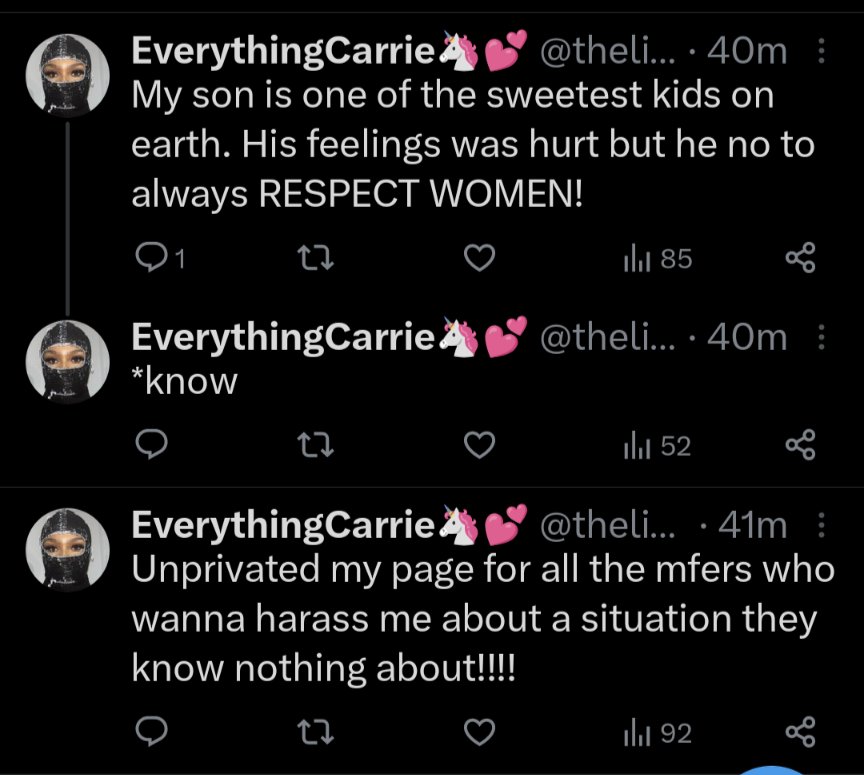The width and height of the screenshot is (864, 775).
Task: Like the 'Unprivated my page' tweet
Action: click(483, 734)
